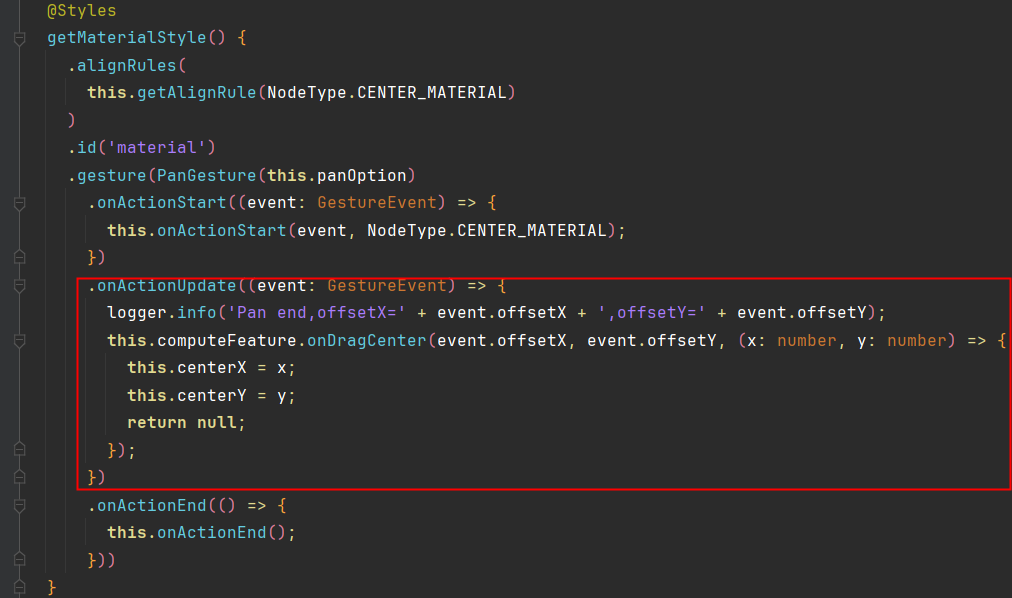1012x598 pixels.
Task: Click the alignRules method call
Action: 126,66
